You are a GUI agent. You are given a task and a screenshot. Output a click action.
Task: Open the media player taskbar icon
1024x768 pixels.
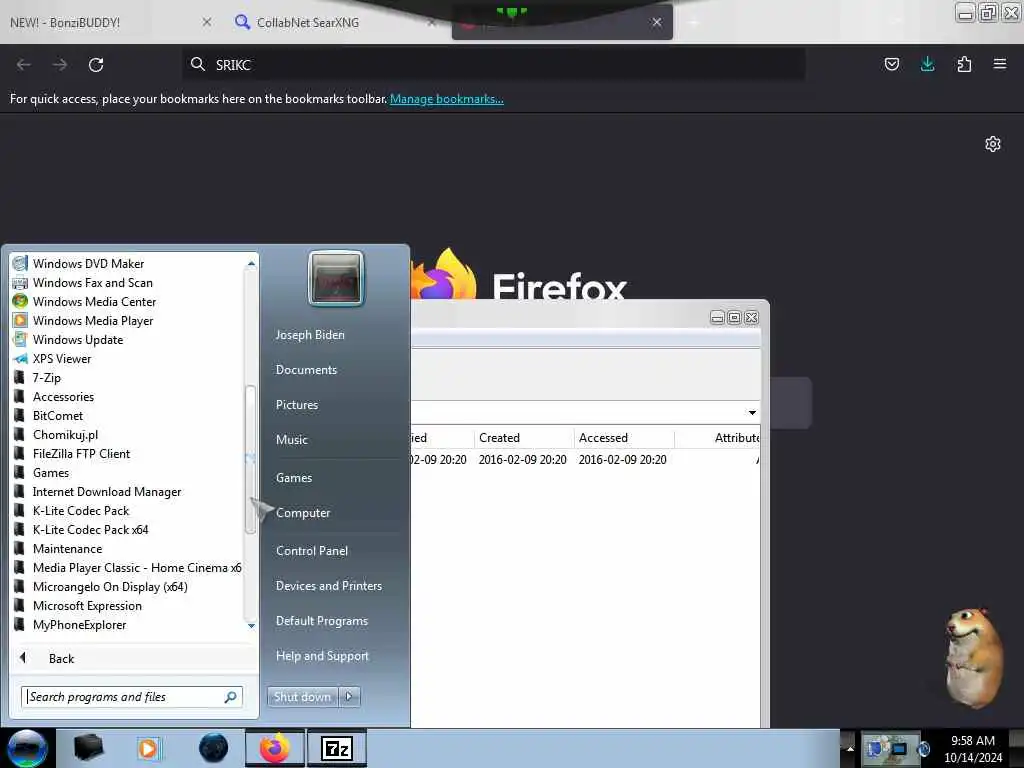149,748
